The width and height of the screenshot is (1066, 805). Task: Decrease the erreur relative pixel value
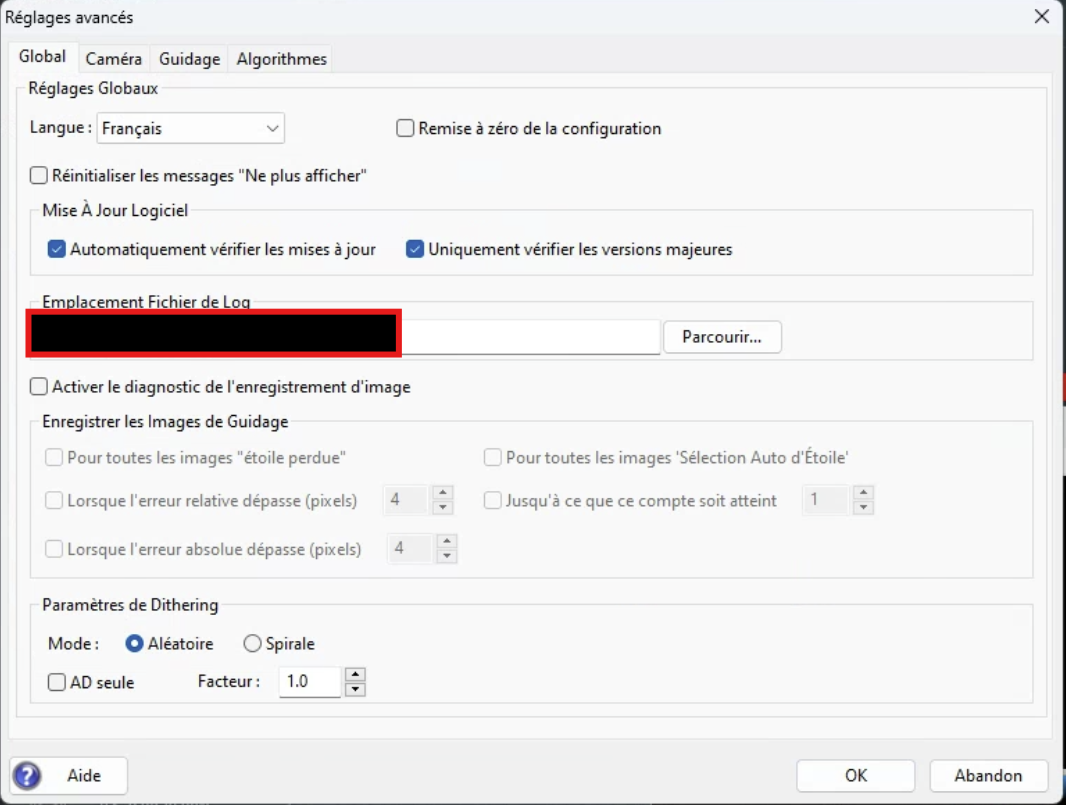point(443,507)
